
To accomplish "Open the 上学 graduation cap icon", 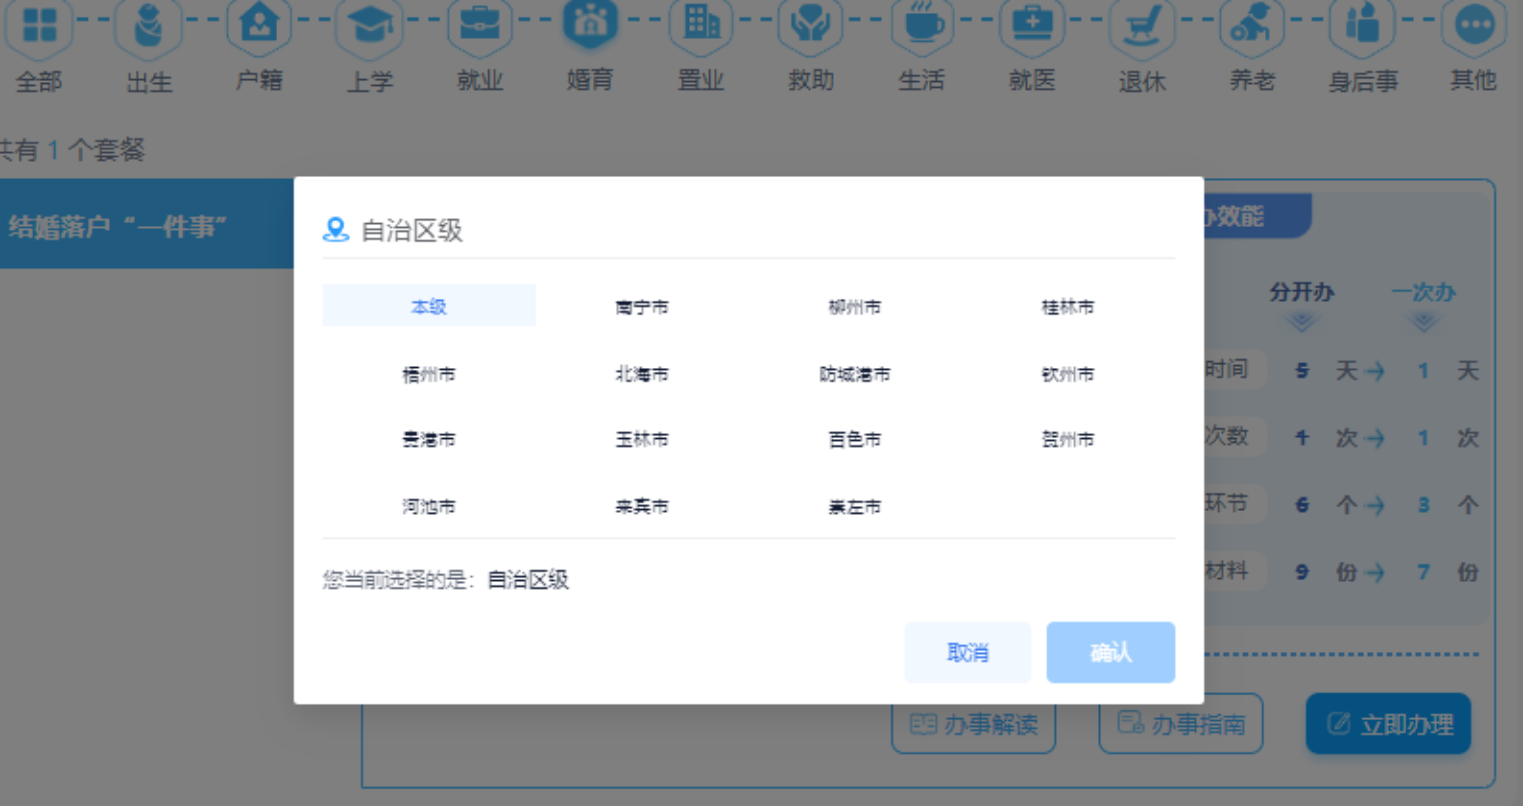I will tap(369, 26).
